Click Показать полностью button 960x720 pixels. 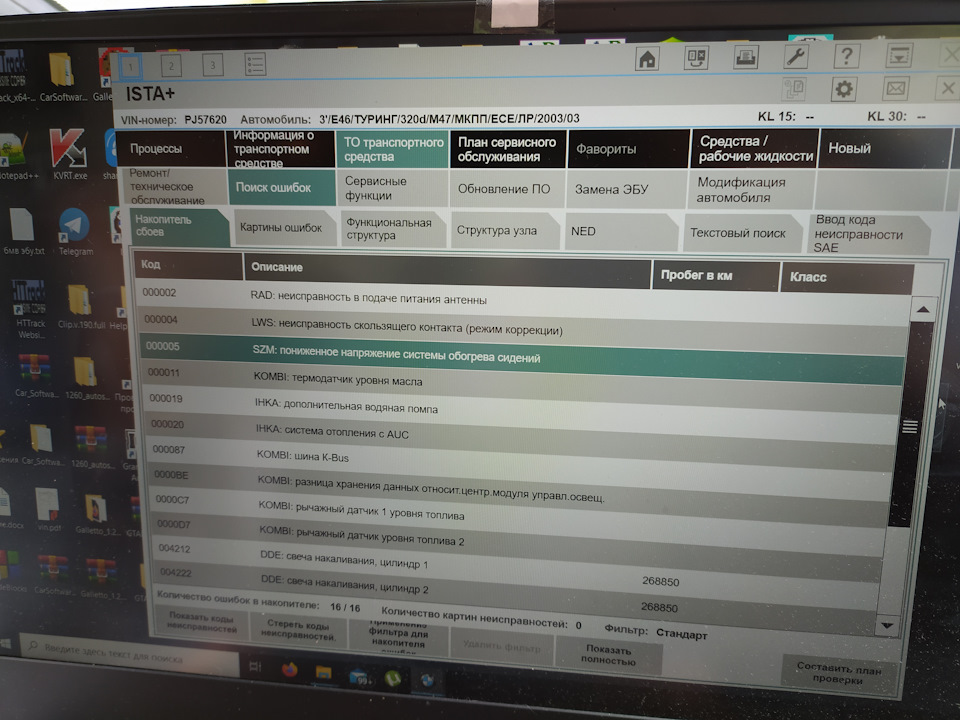pyautogui.click(x=608, y=654)
